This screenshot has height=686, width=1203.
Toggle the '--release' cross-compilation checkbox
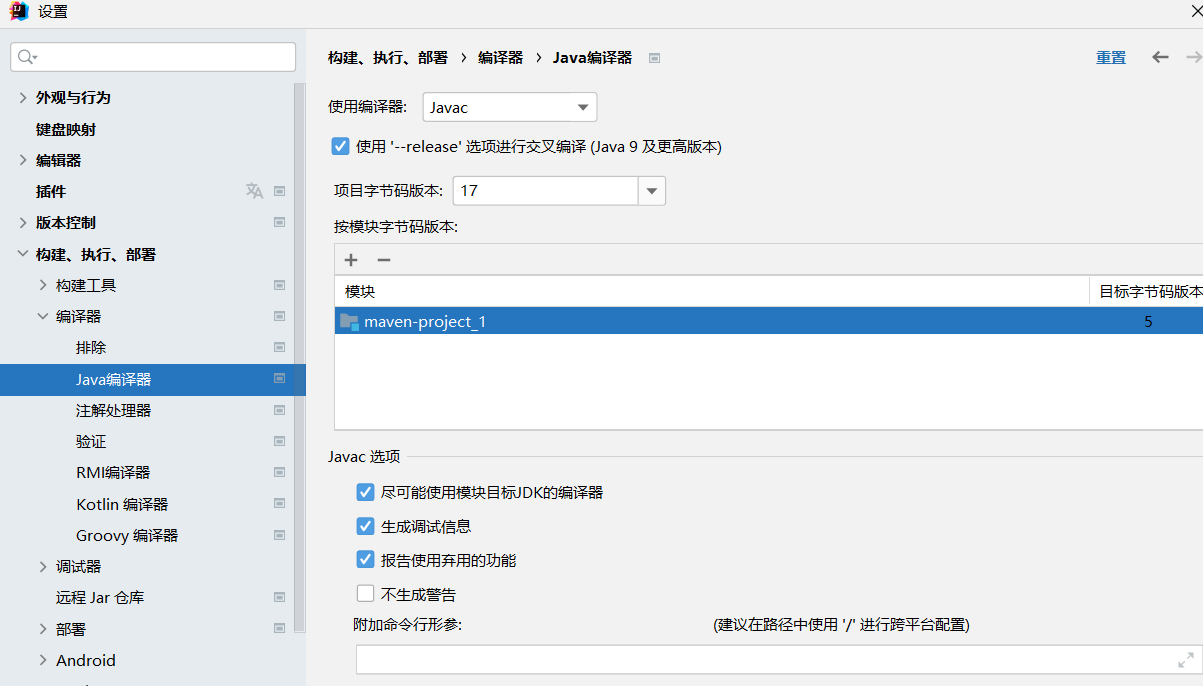(x=340, y=147)
